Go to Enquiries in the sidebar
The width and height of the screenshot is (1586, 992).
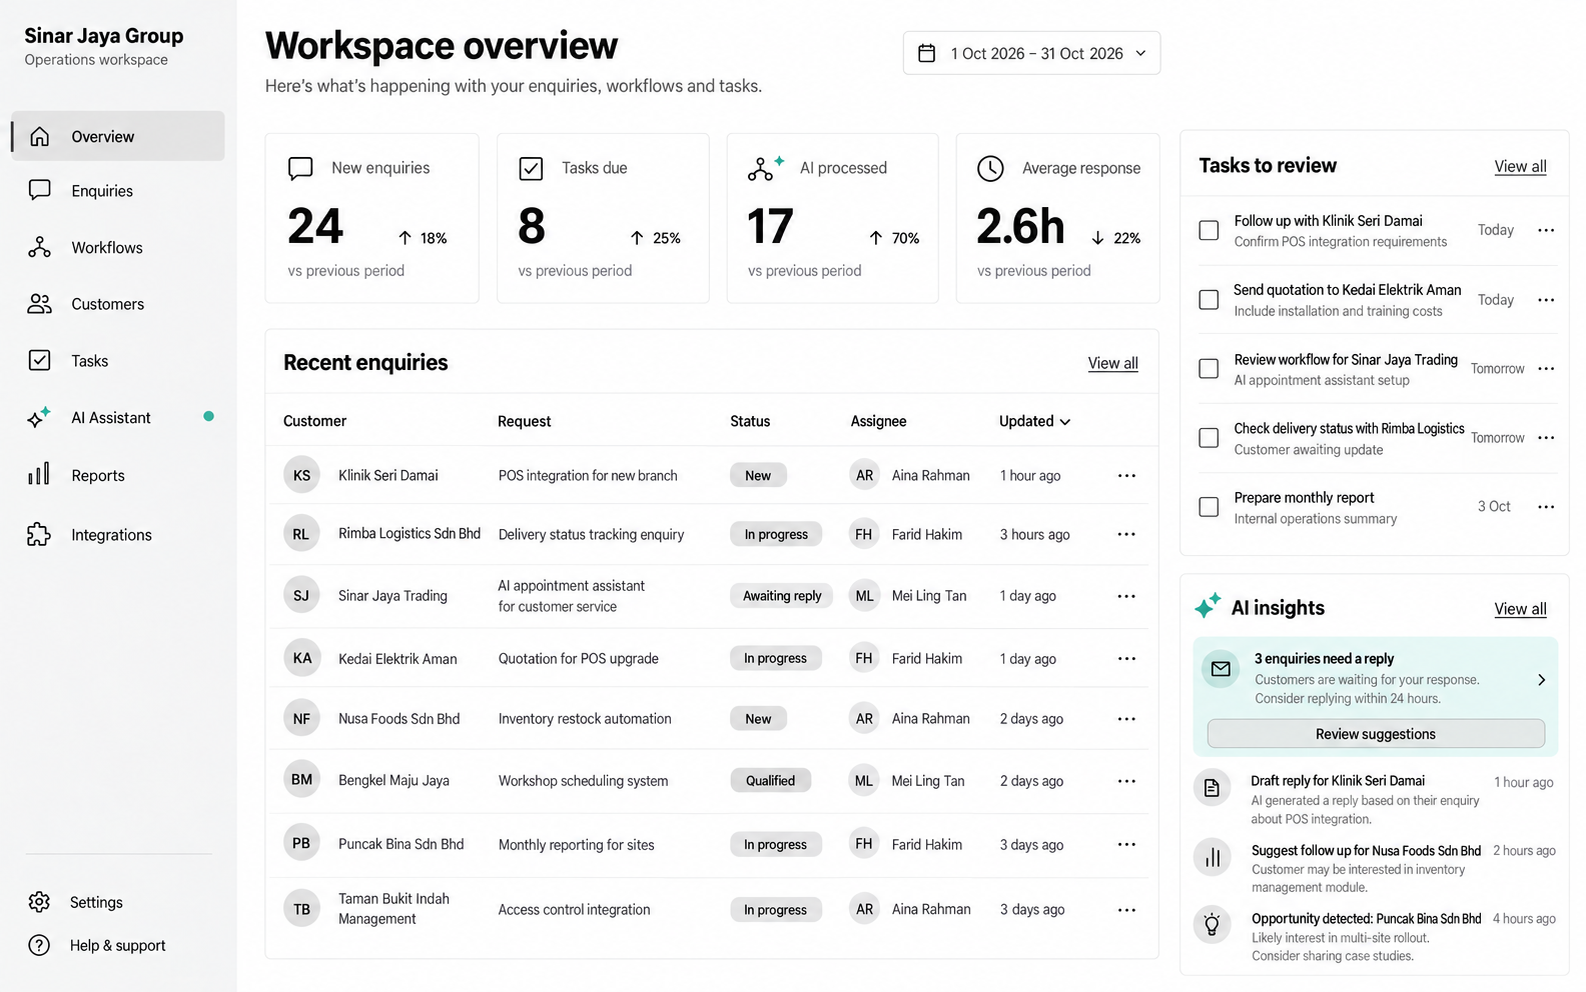118,191
